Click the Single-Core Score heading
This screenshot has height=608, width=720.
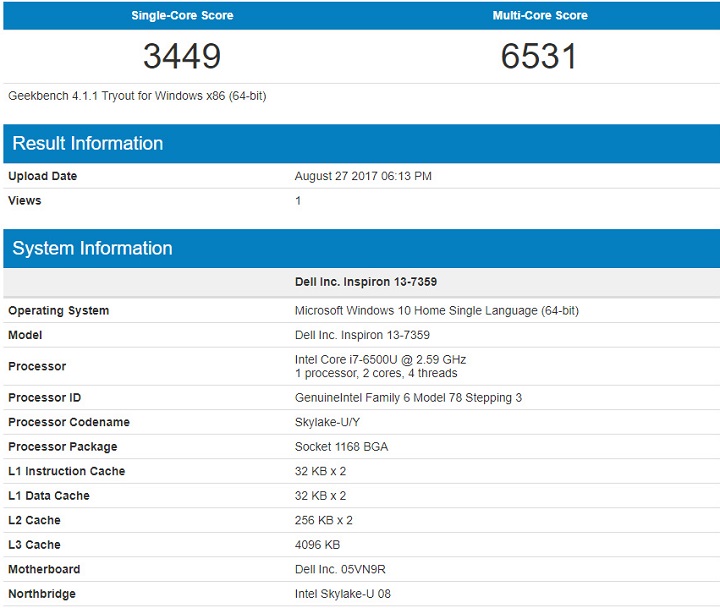coord(182,16)
